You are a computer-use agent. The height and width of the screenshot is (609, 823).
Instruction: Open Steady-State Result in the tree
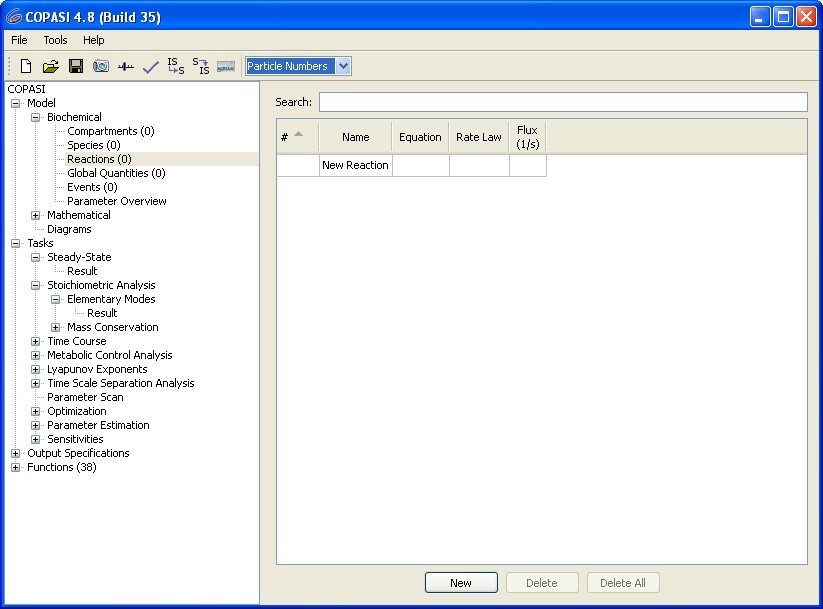point(82,271)
